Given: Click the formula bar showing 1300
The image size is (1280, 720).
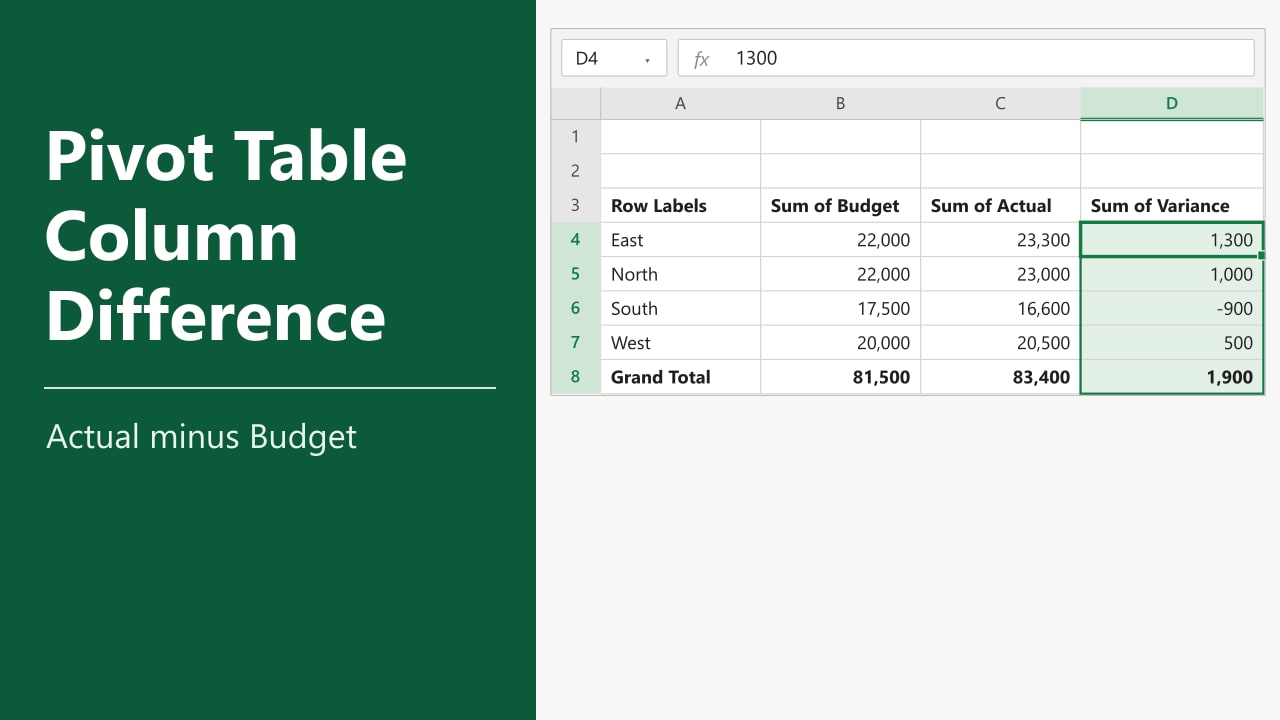Looking at the screenshot, I should point(966,58).
